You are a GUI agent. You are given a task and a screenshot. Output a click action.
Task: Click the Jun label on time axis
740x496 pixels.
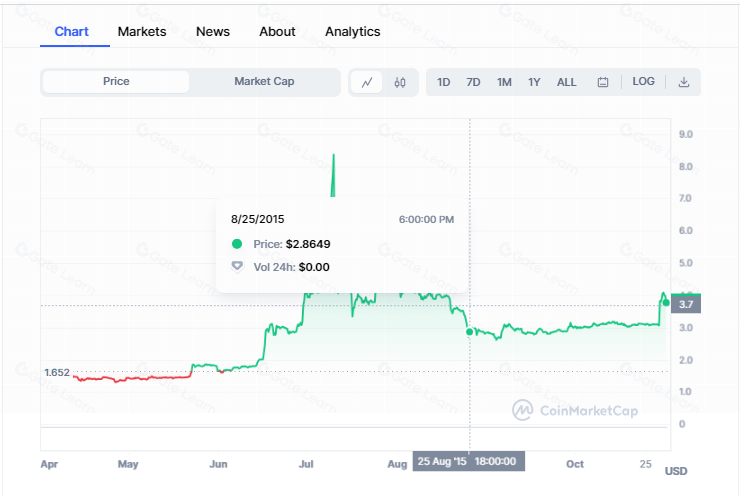(x=218, y=464)
